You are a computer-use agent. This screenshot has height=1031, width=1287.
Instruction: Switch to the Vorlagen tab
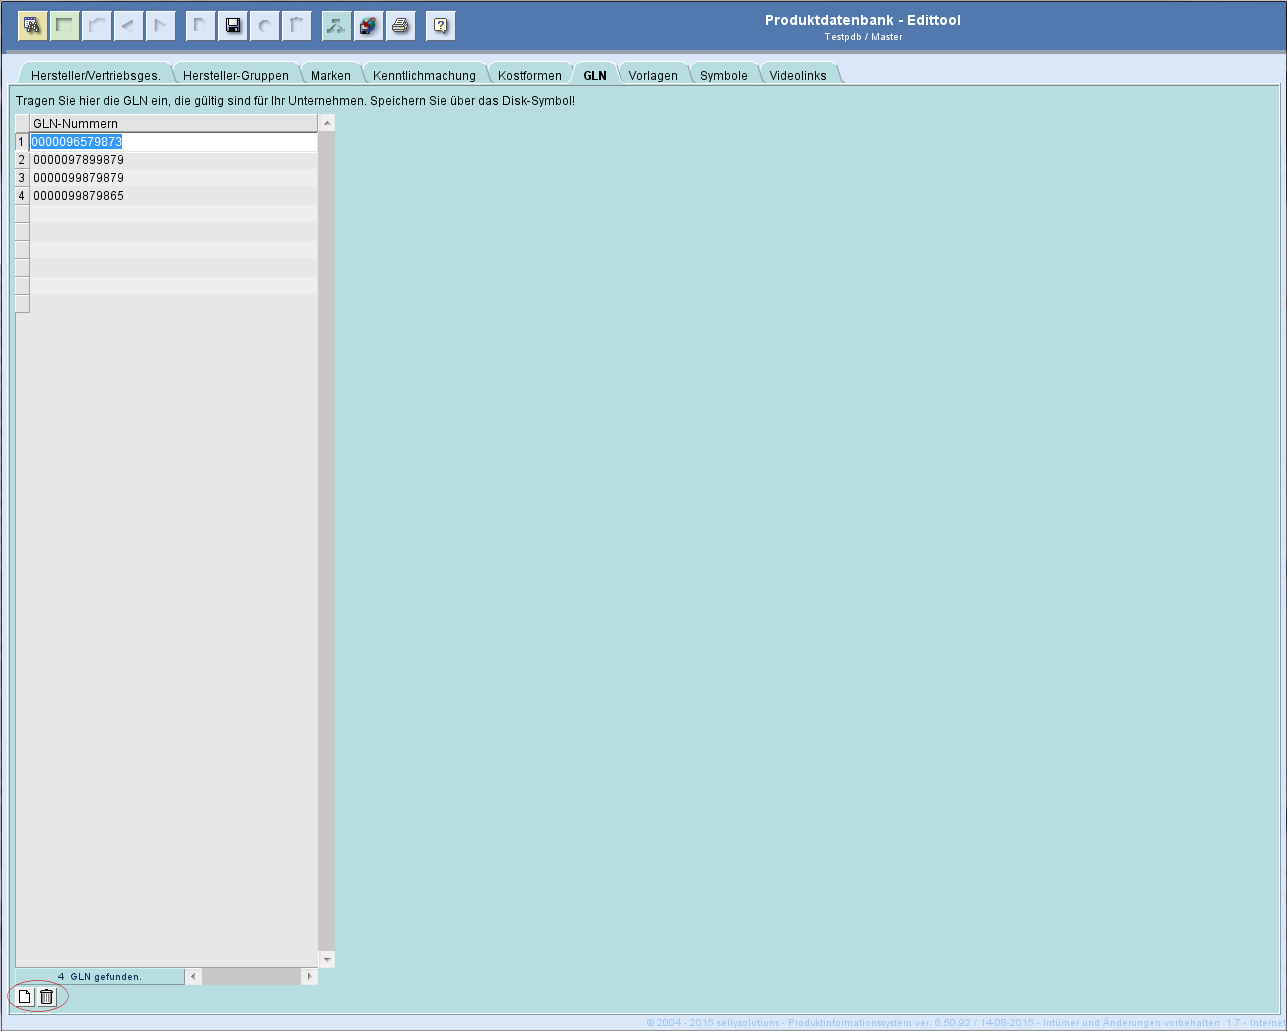pos(652,75)
